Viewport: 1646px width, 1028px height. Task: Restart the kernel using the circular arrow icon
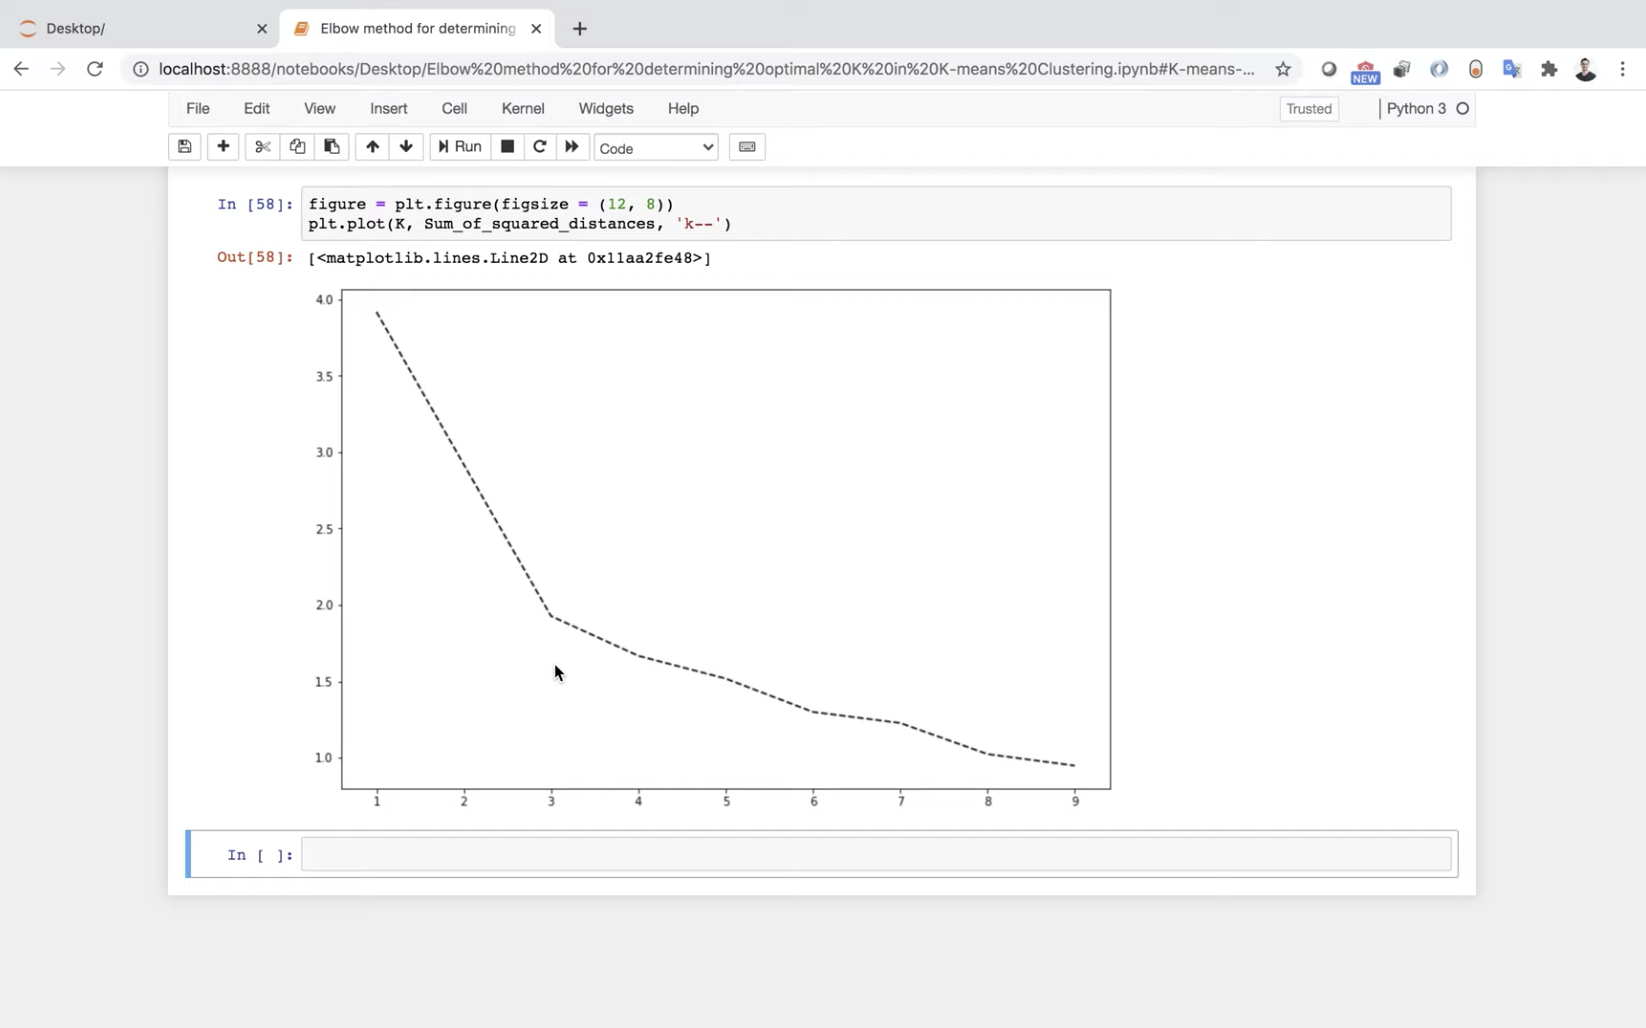[539, 147]
